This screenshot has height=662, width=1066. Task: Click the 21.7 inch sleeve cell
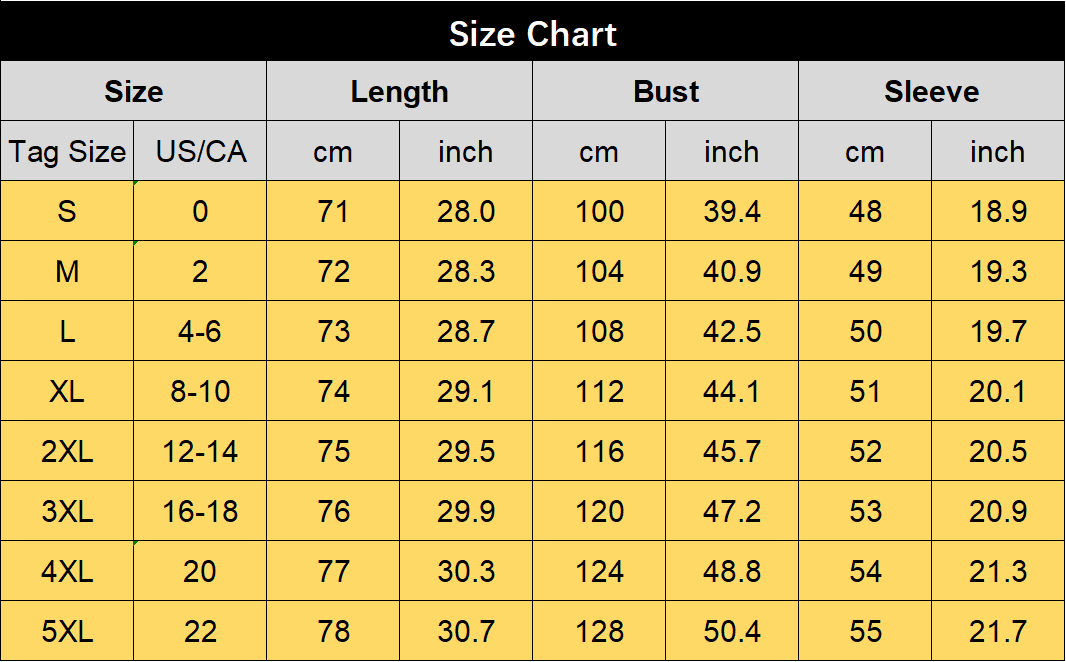click(x=998, y=631)
